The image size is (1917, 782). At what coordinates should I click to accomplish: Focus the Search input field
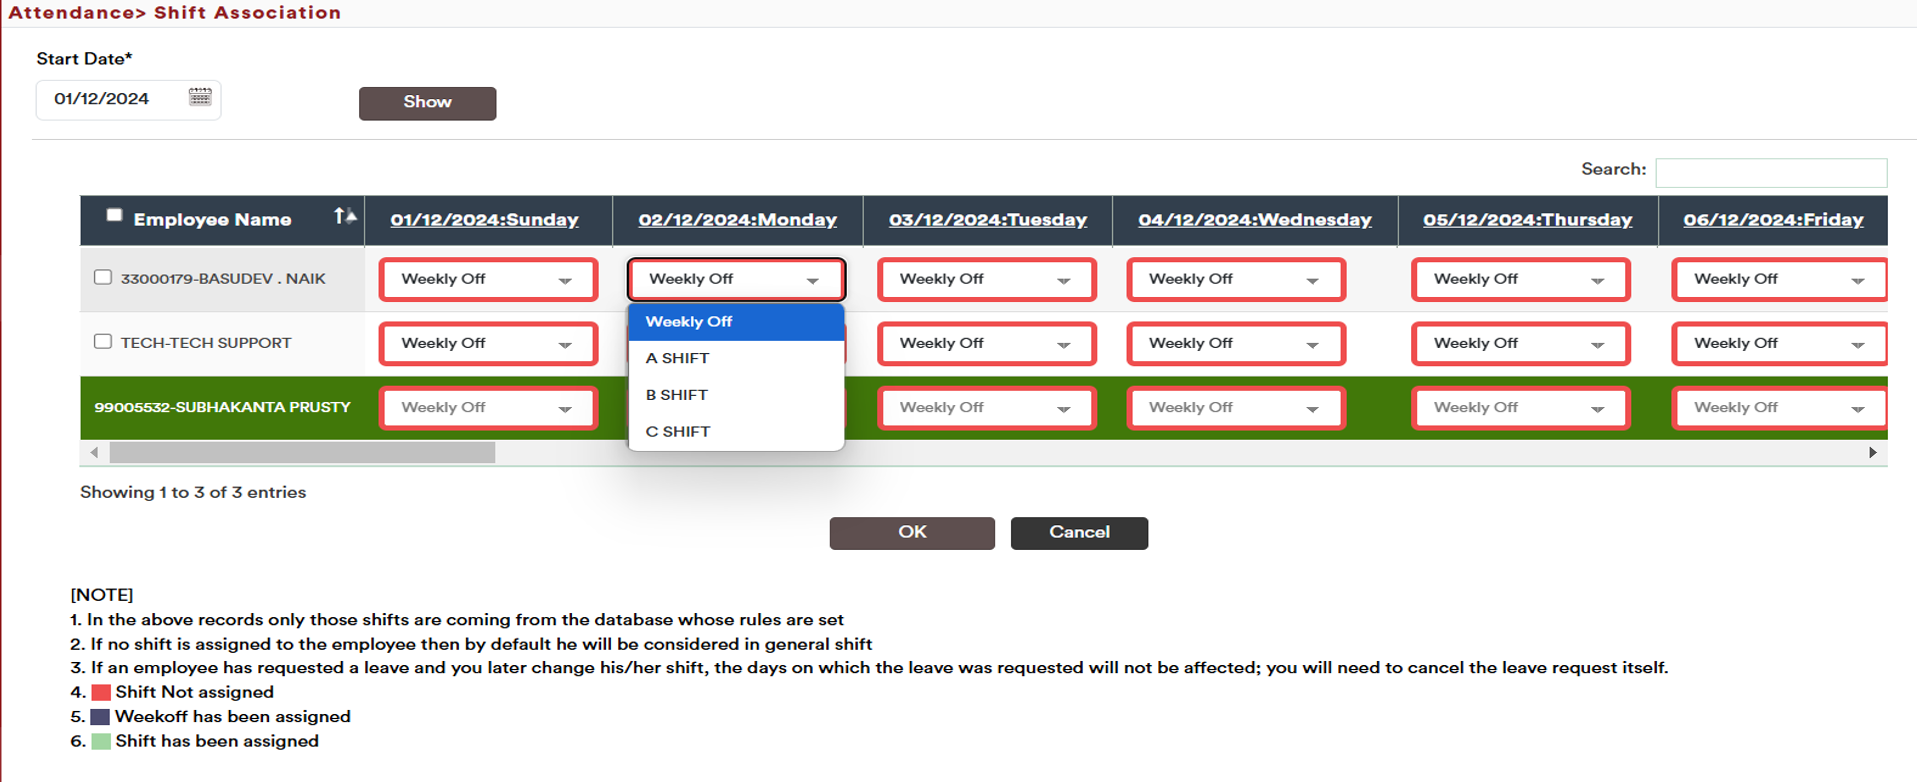coord(1770,173)
